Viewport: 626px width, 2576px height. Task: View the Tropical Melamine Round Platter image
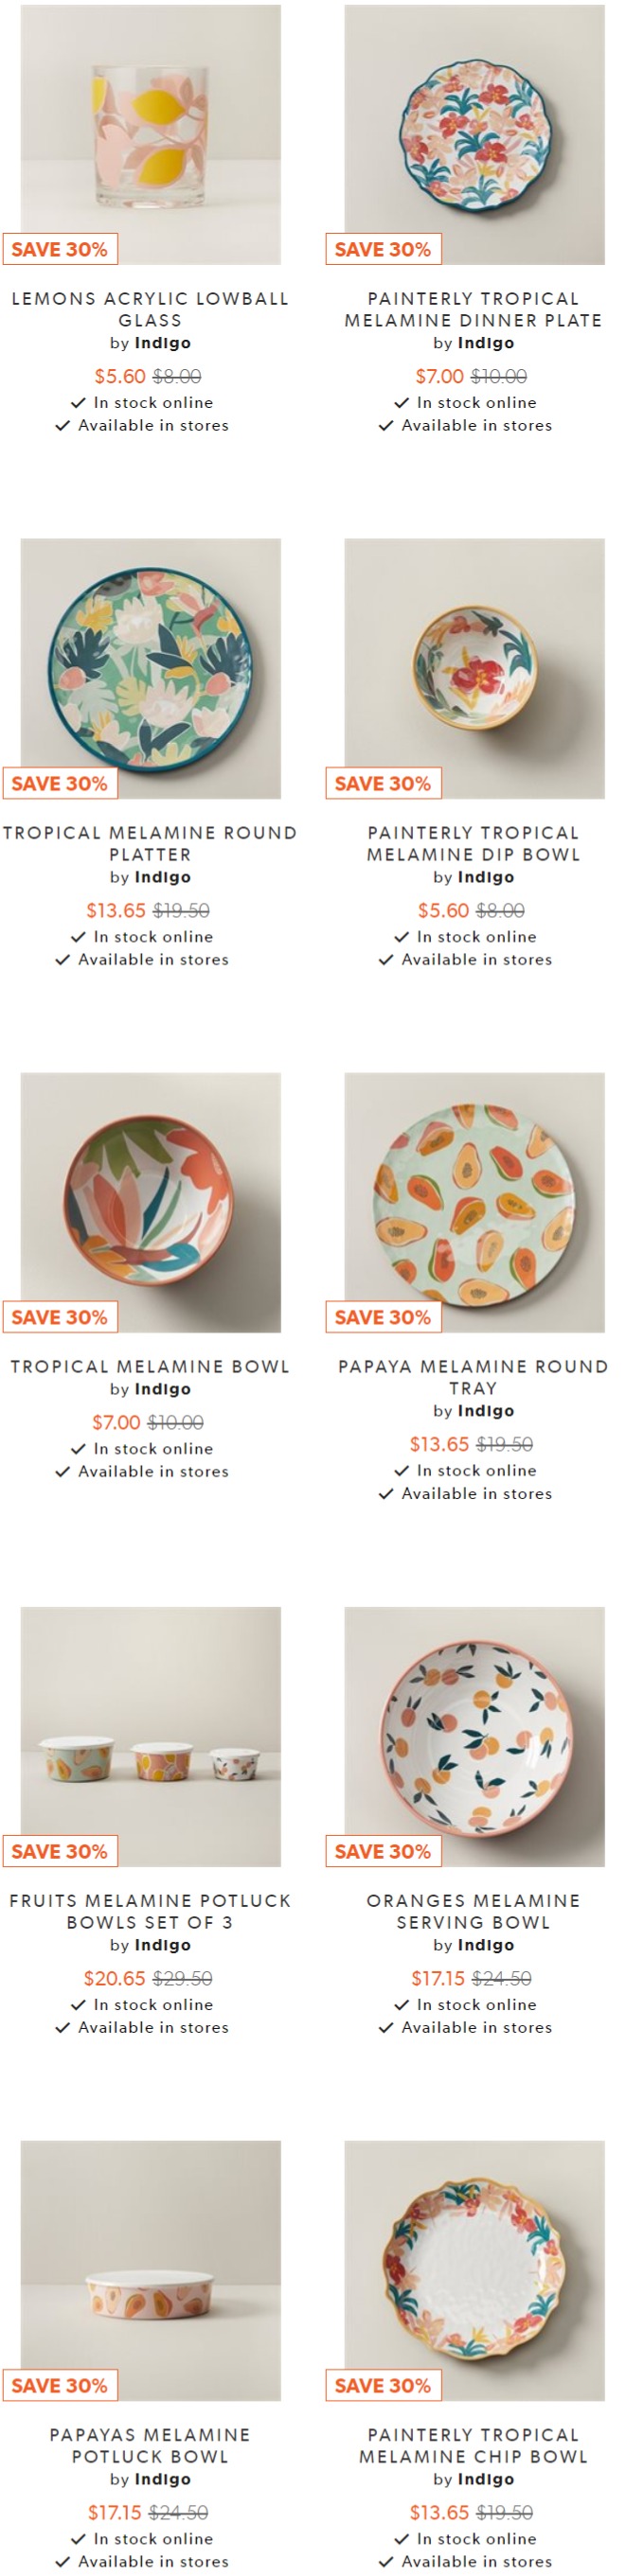point(150,669)
